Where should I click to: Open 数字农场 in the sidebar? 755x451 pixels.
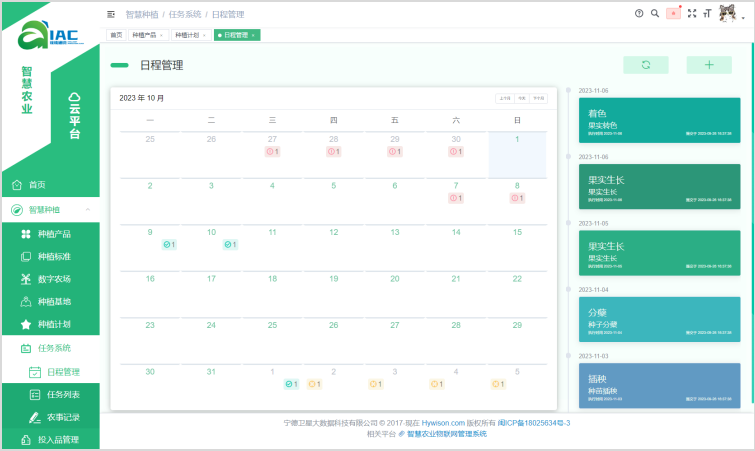pyautogui.click(x=54, y=279)
